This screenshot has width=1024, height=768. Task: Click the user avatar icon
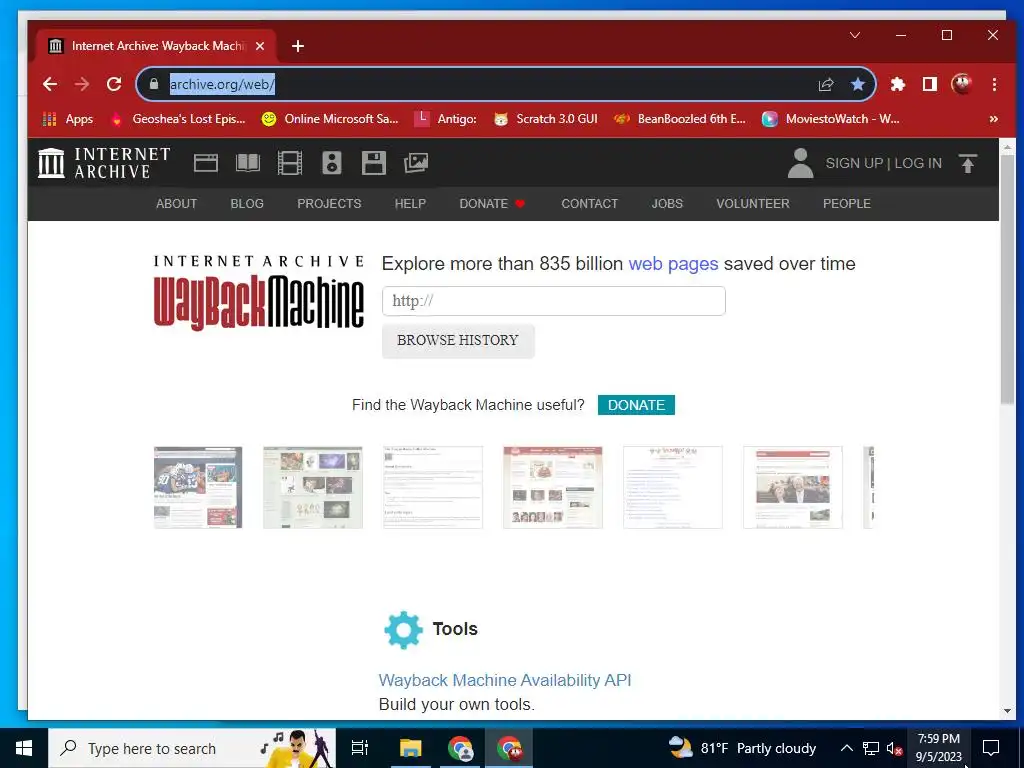800,163
